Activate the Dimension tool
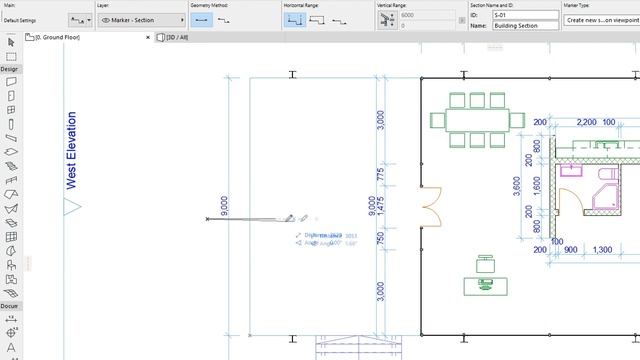This screenshot has height=360, width=640. coord(11,319)
